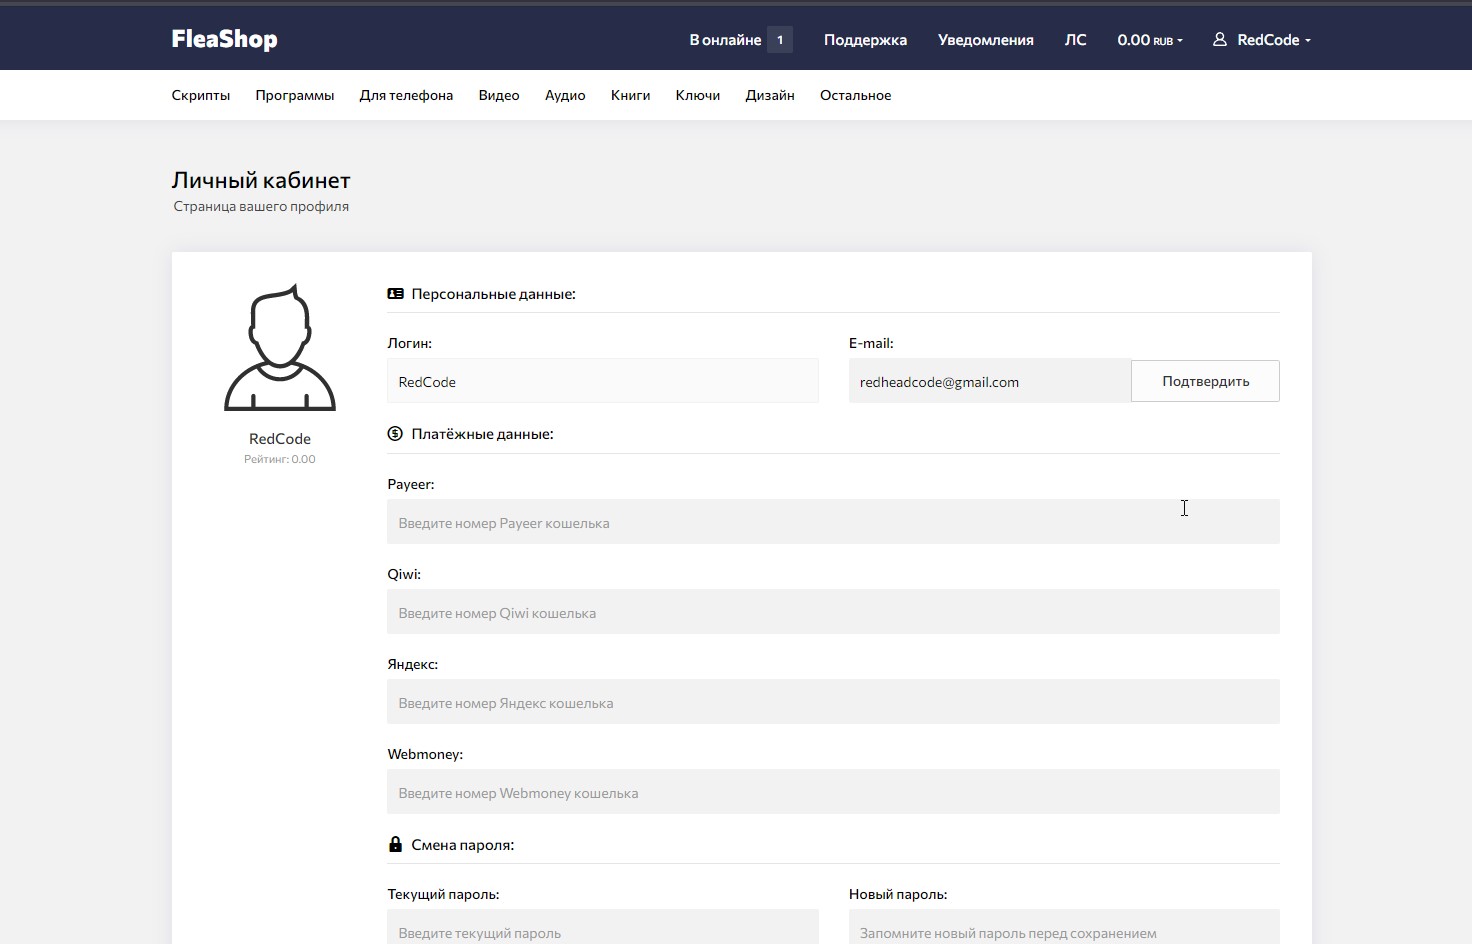
Task: Expand the 0.00 RUB balance dropdown
Action: click(x=1150, y=40)
